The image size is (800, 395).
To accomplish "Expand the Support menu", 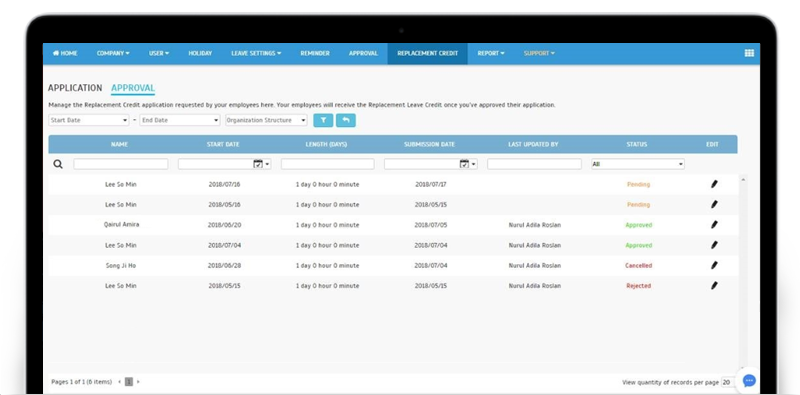I will (x=539, y=53).
